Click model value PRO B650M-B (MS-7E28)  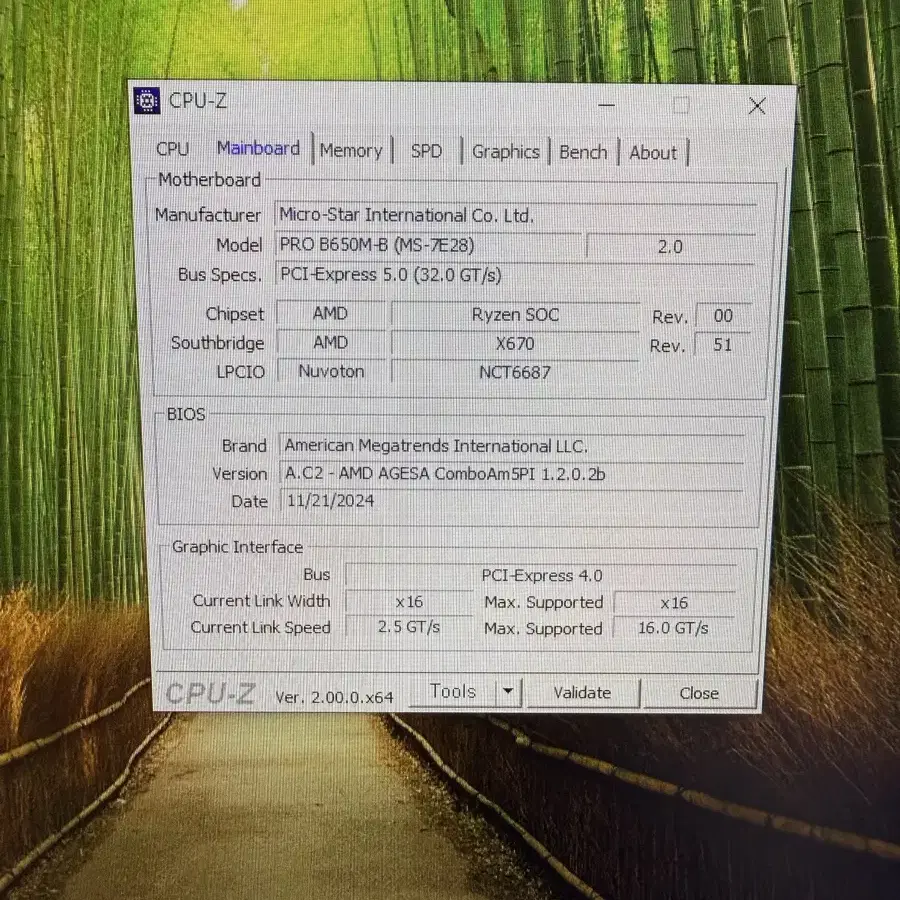pyautogui.click(x=428, y=245)
